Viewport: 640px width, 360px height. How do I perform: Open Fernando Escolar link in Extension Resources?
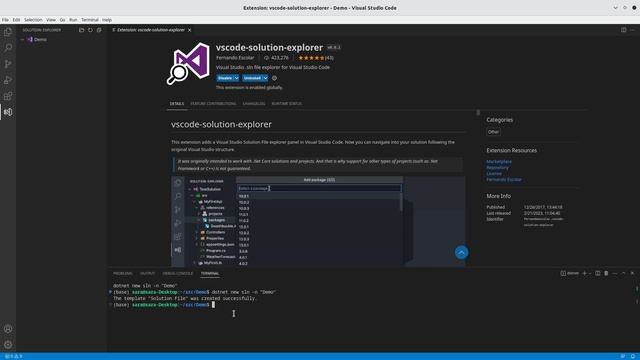(504, 180)
